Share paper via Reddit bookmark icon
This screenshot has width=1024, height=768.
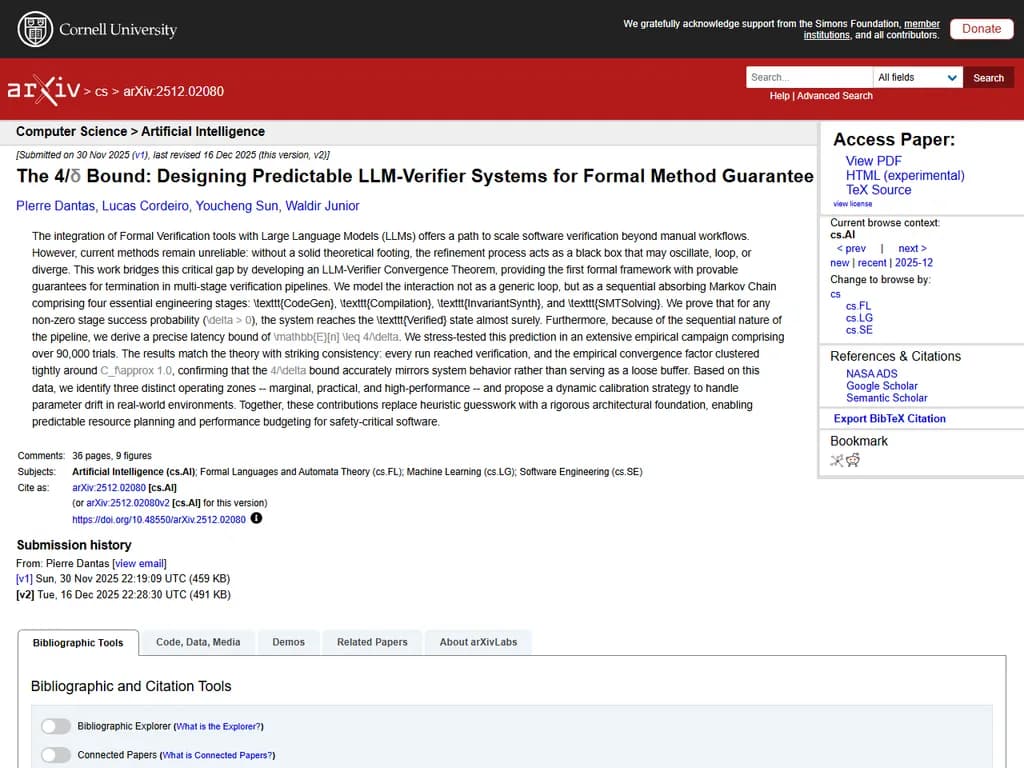pos(853,461)
